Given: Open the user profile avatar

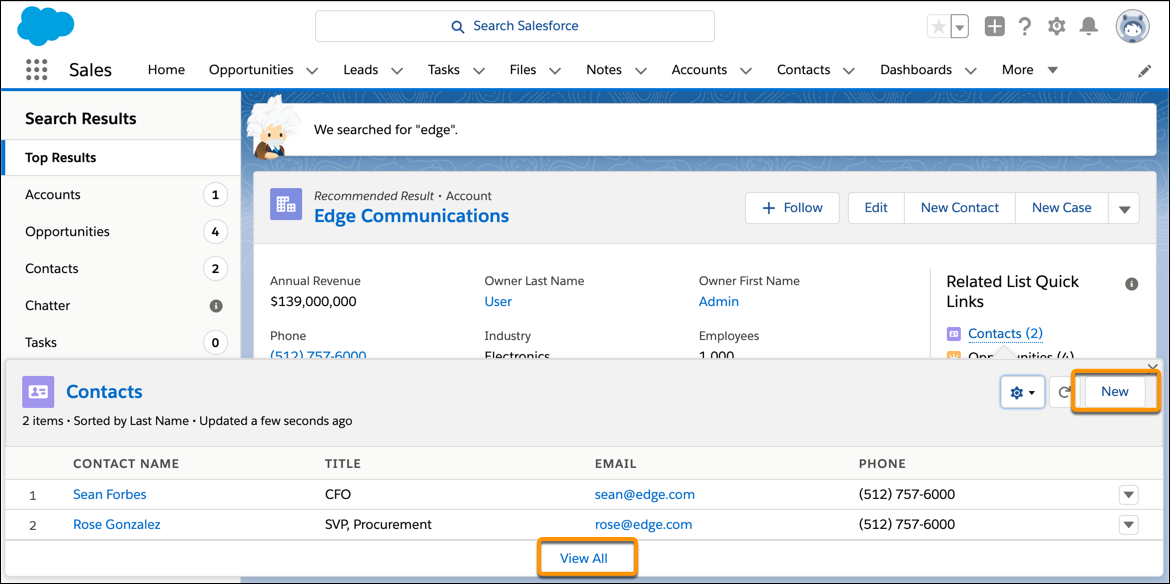Looking at the screenshot, I should tap(1133, 26).
